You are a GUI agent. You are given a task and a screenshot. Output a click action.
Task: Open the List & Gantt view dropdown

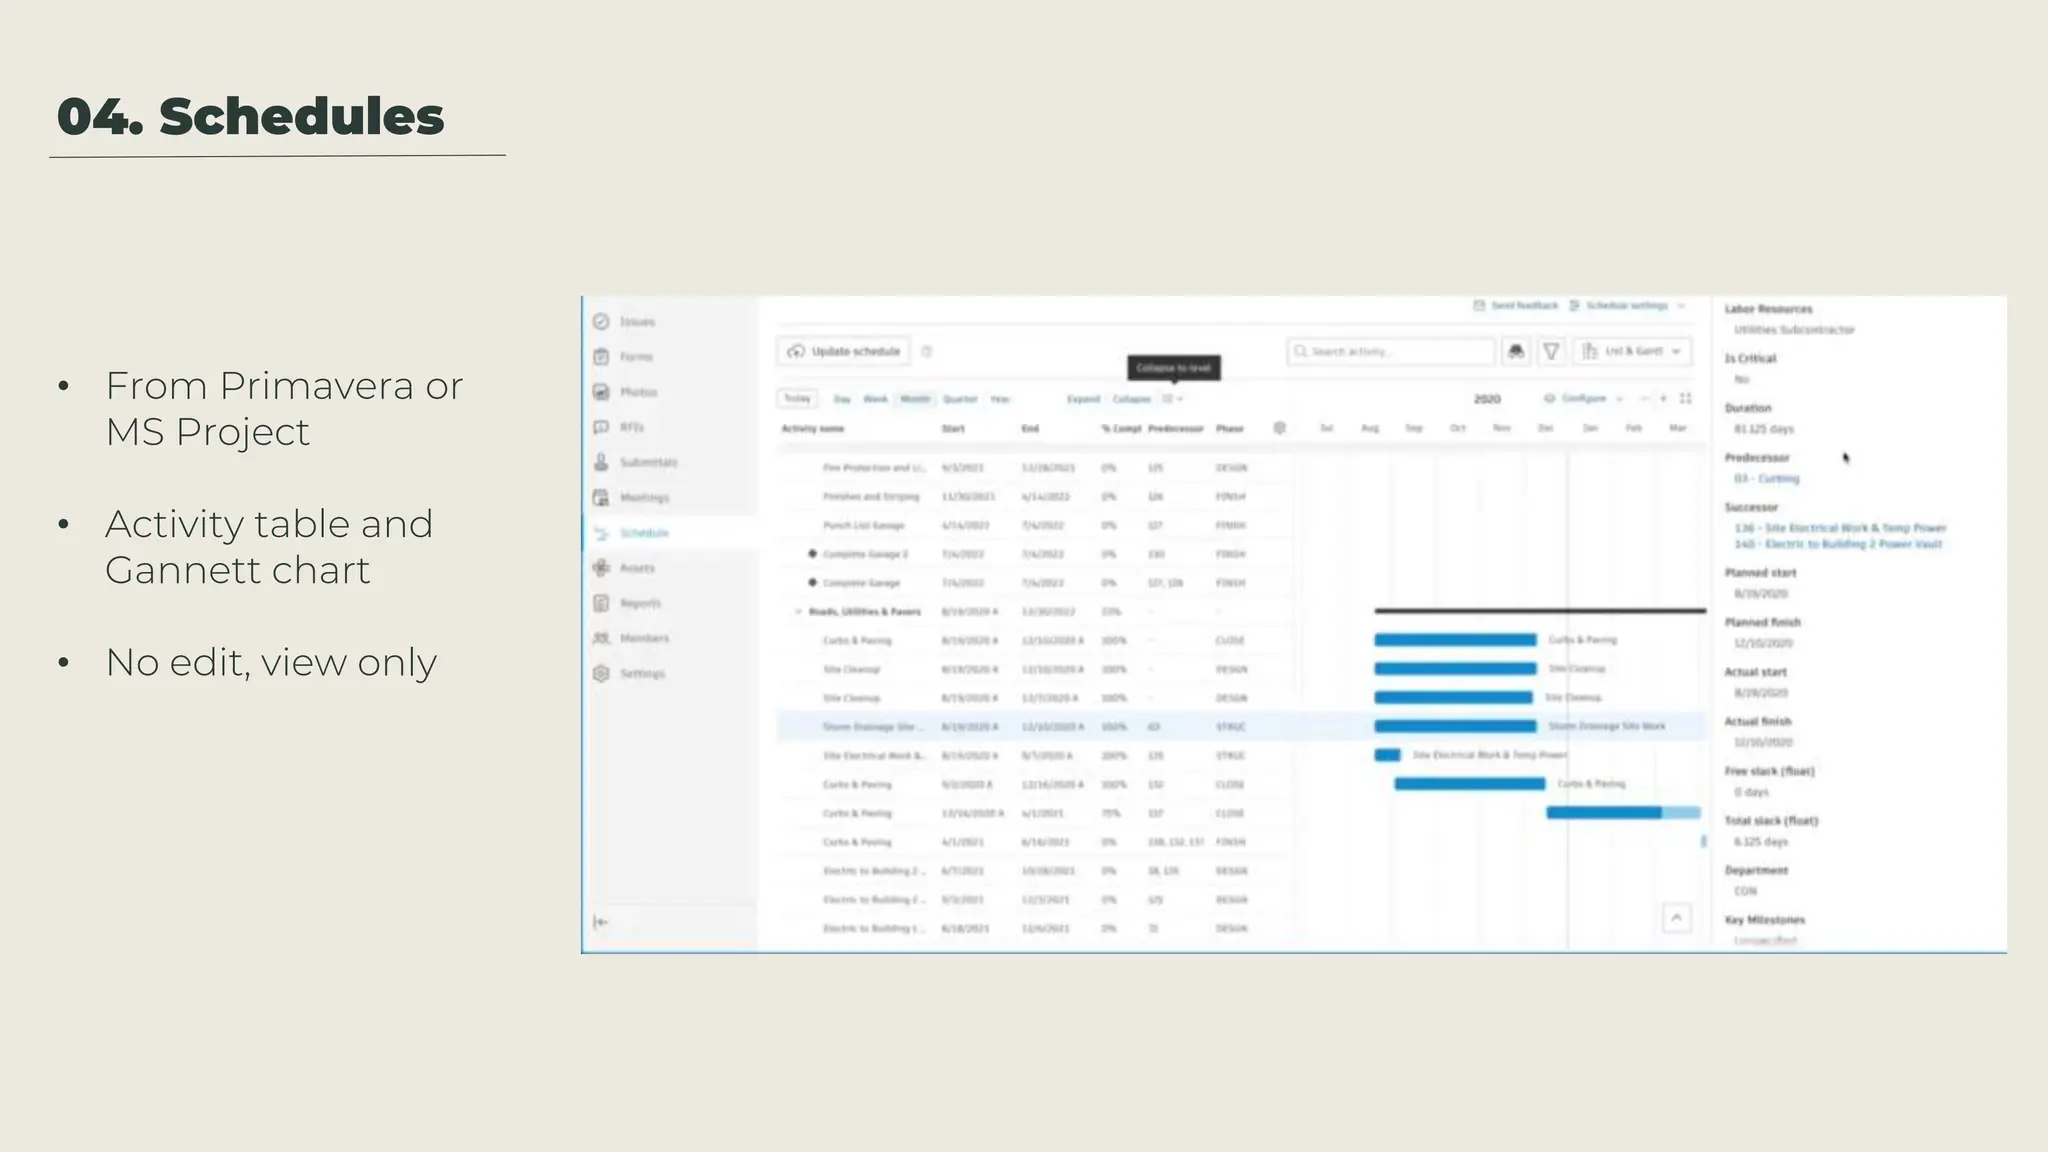click(x=1634, y=351)
